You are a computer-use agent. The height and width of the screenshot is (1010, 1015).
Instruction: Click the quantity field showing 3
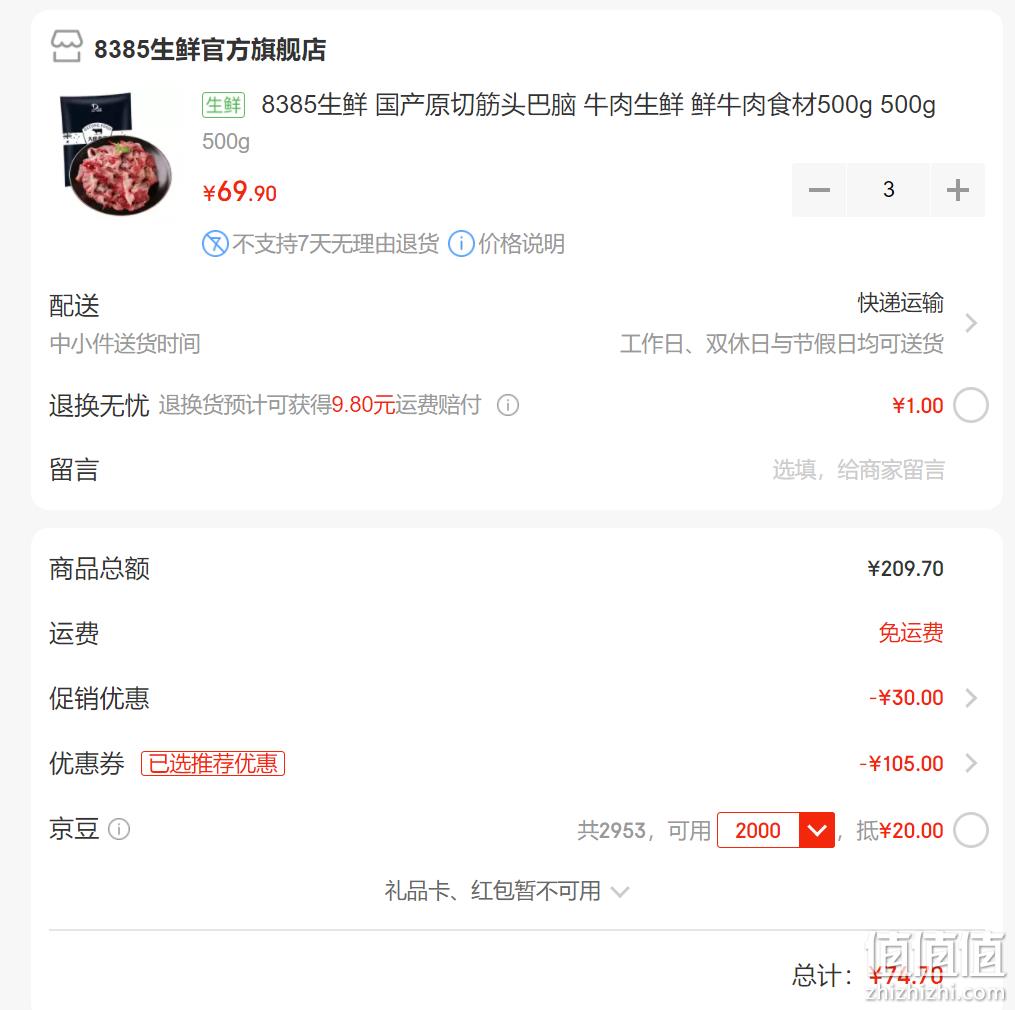click(888, 190)
